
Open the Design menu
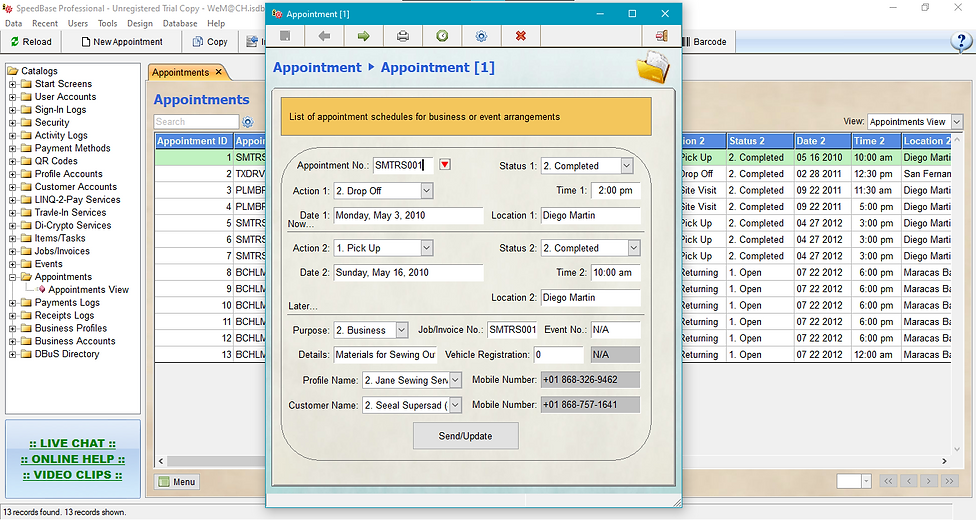coord(140,23)
